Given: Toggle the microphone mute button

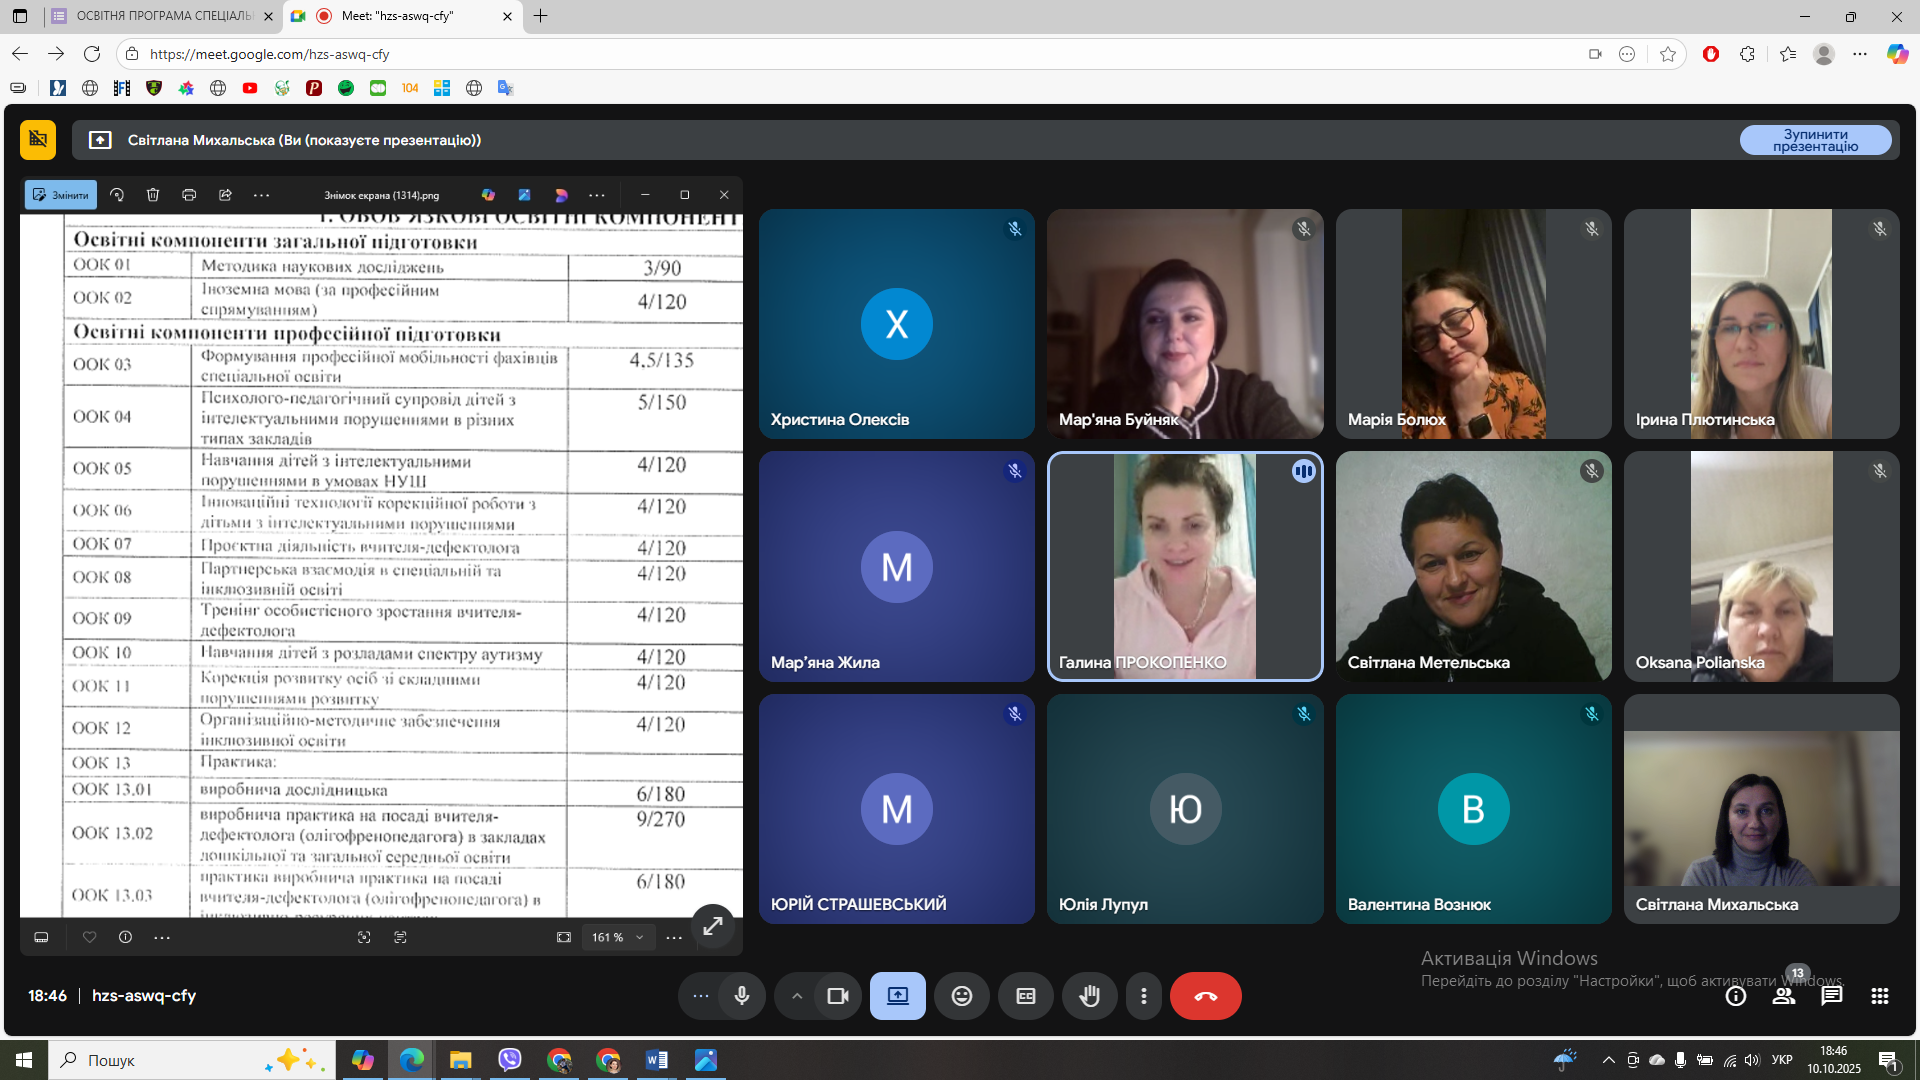Looking at the screenshot, I should [742, 996].
